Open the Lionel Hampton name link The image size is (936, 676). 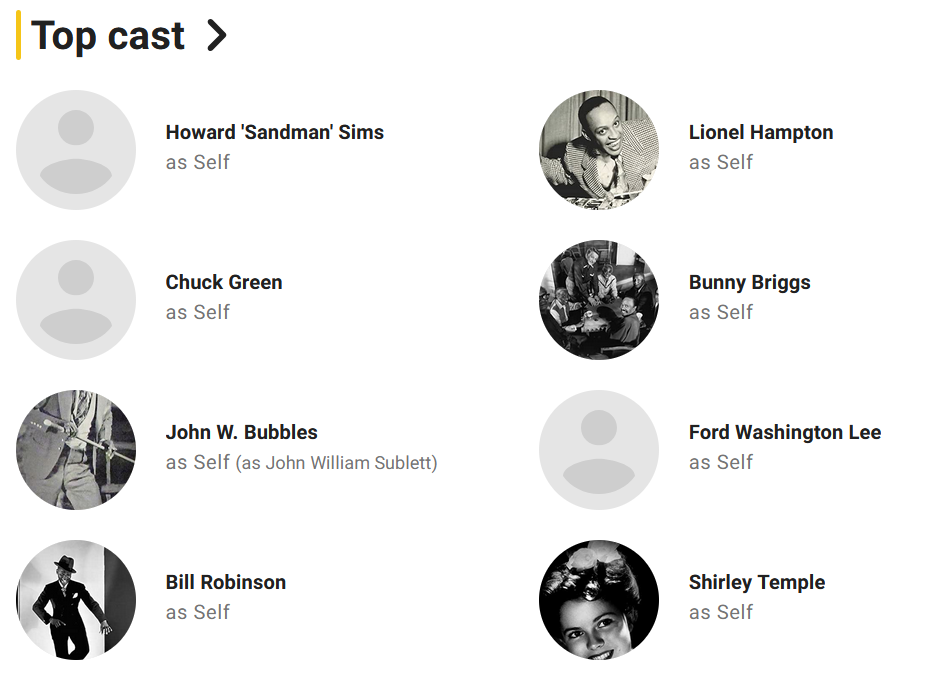761,132
